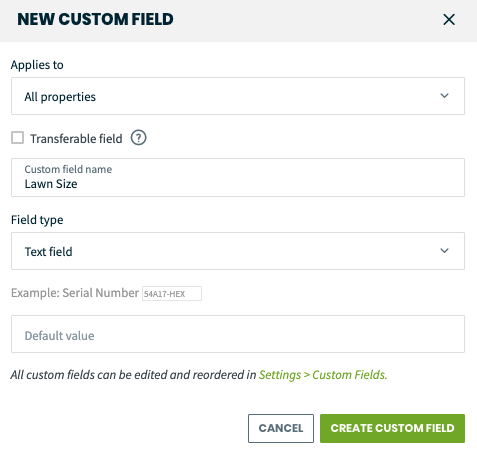Focus the Default value input field
The height and width of the screenshot is (454, 477).
238,334
